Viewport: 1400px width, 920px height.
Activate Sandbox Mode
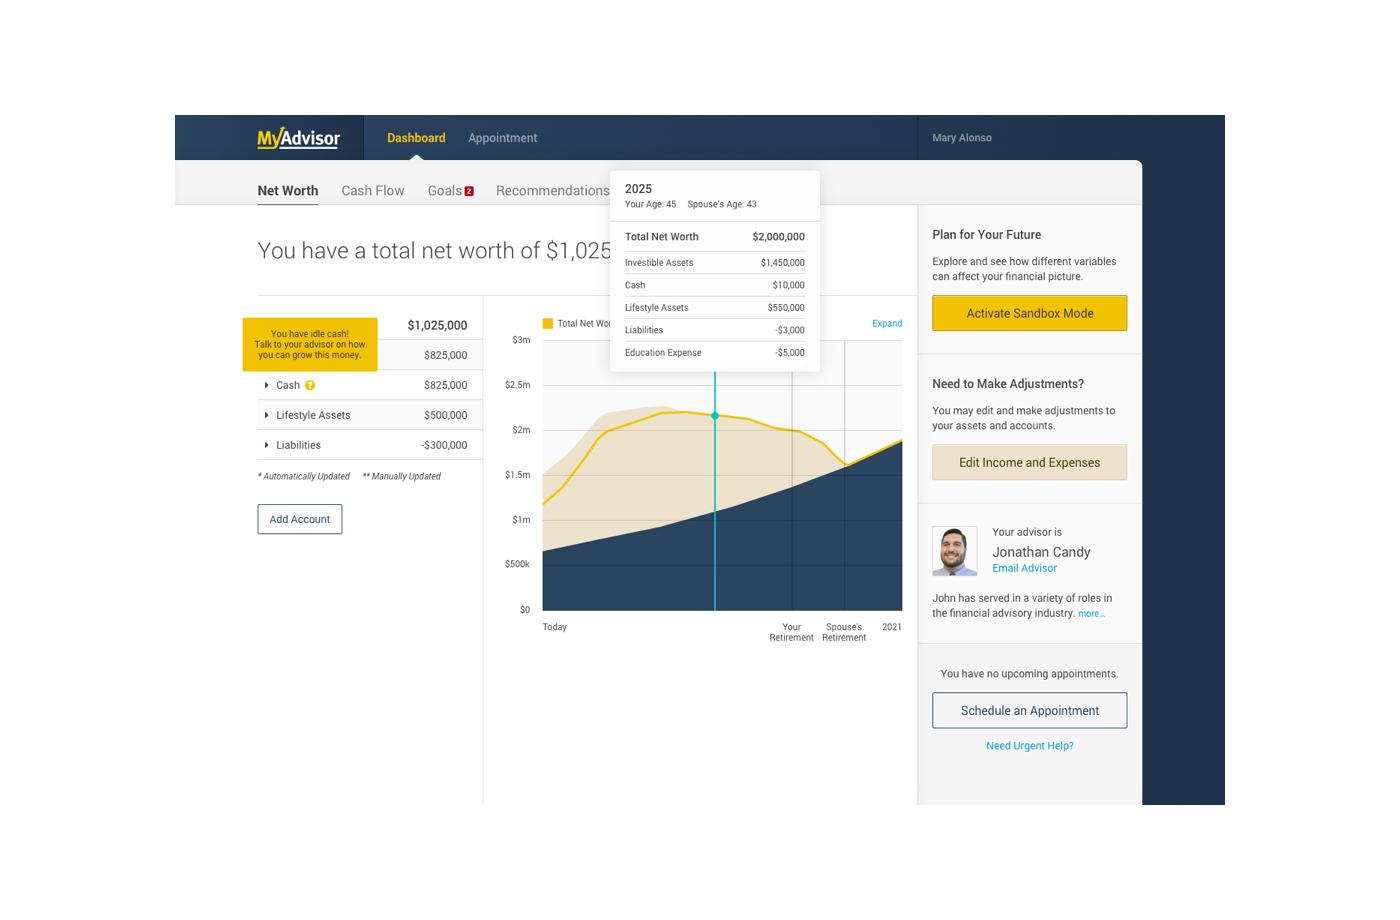pos(1029,313)
